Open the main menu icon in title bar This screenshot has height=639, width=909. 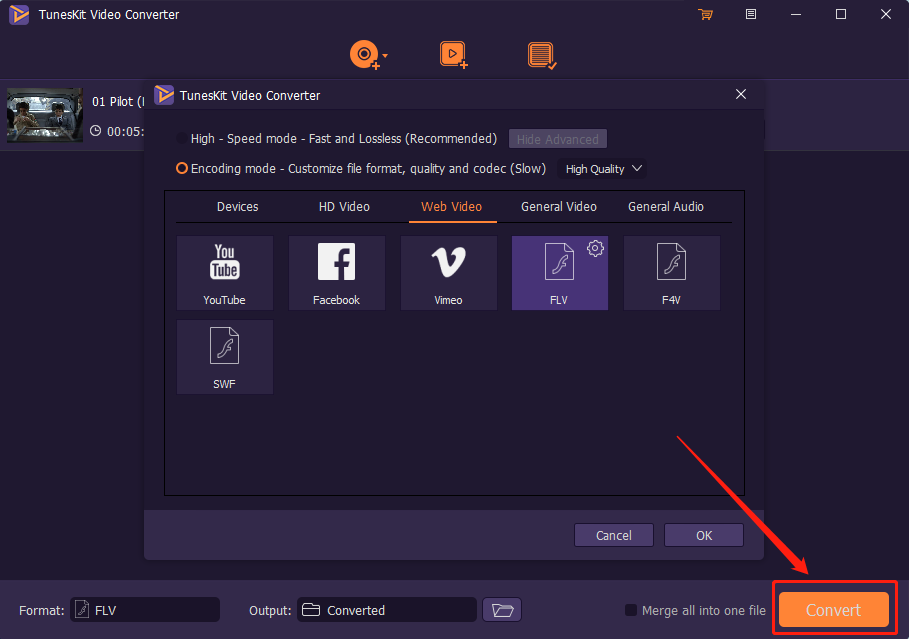pos(751,14)
